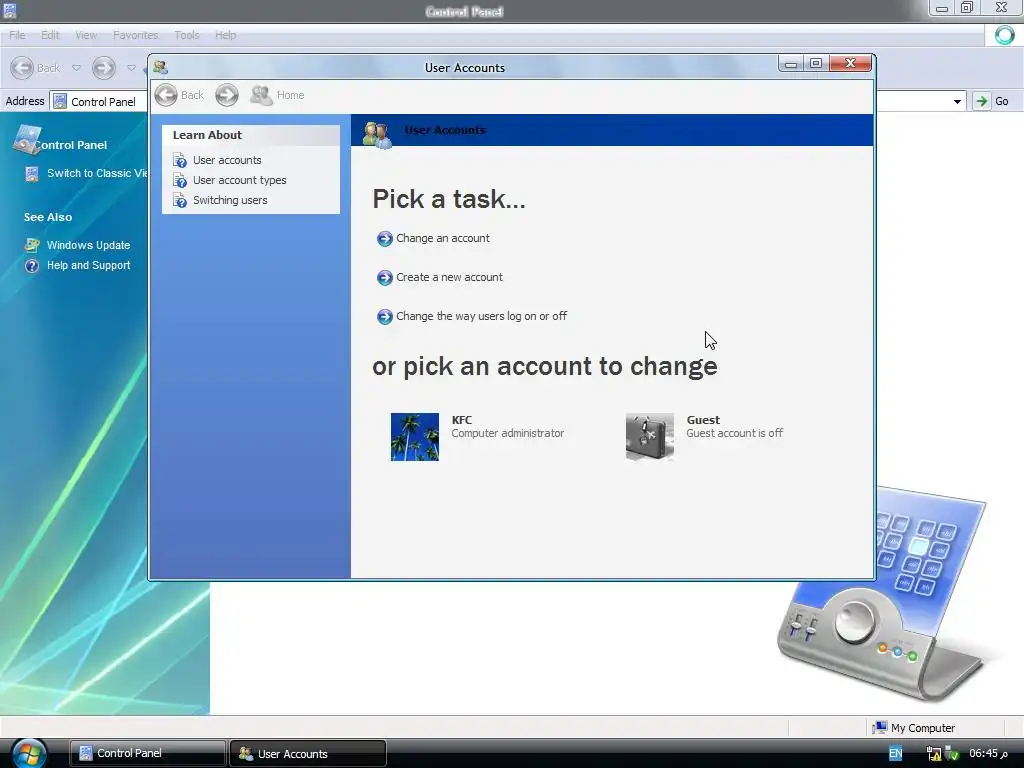Open the Start menu orb

29,753
